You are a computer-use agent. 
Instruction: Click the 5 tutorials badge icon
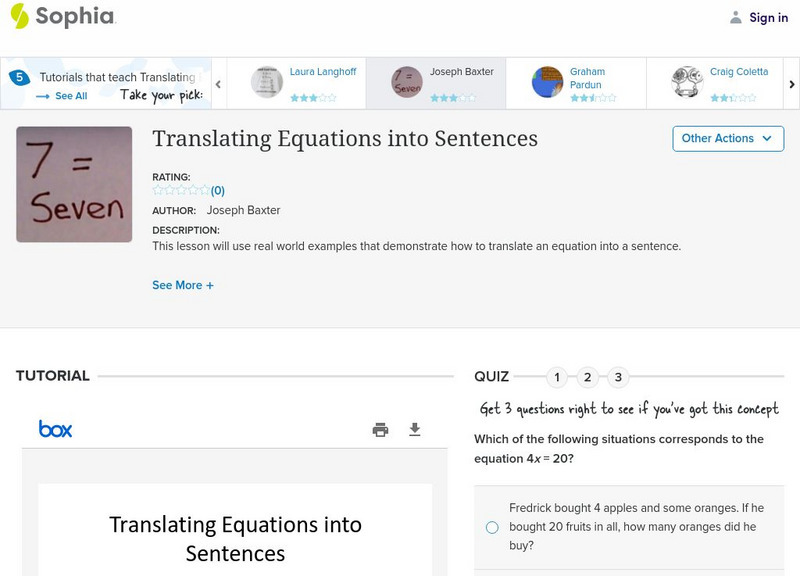coord(19,77)
